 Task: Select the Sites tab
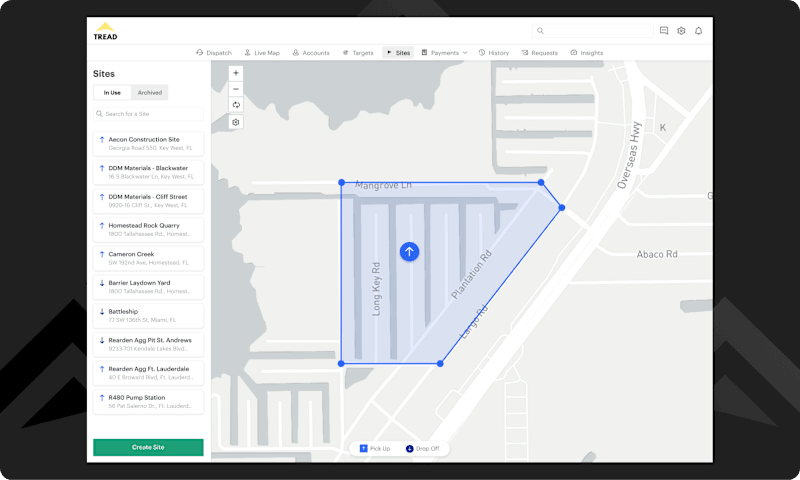398,53
